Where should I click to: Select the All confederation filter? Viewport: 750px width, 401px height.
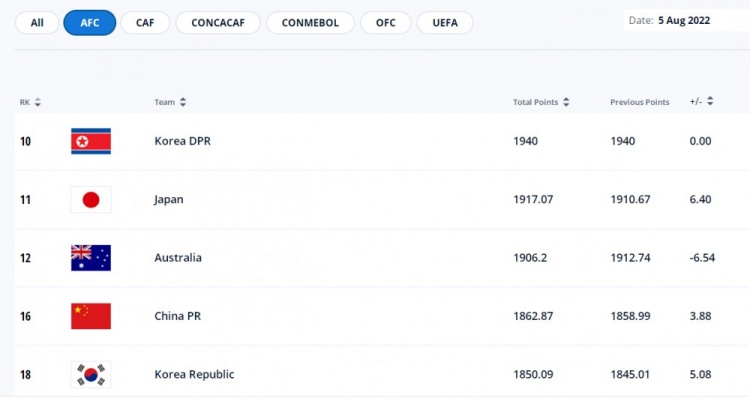37,23
